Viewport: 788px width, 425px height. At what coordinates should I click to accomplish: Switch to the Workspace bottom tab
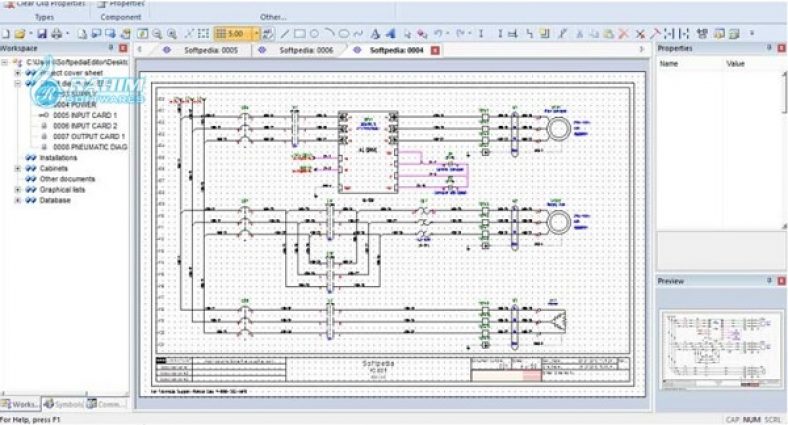point(20,404)
